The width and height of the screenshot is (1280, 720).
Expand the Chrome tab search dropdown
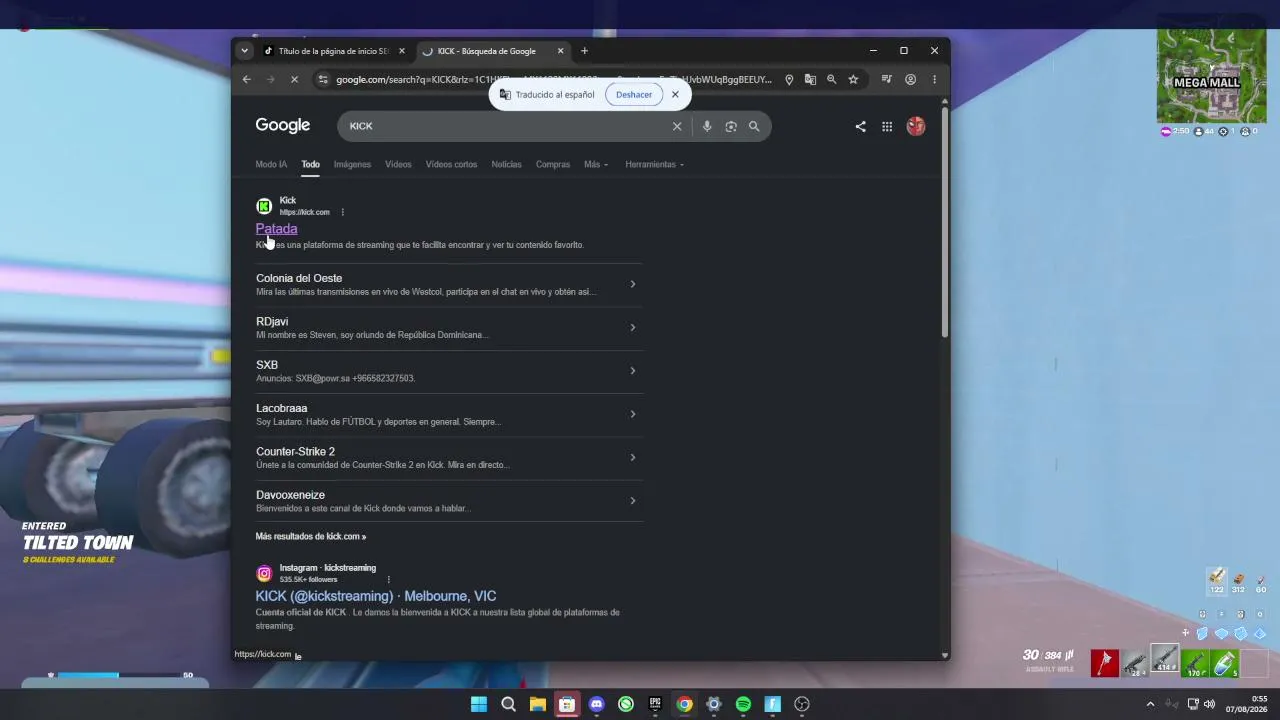coord(244,51)
